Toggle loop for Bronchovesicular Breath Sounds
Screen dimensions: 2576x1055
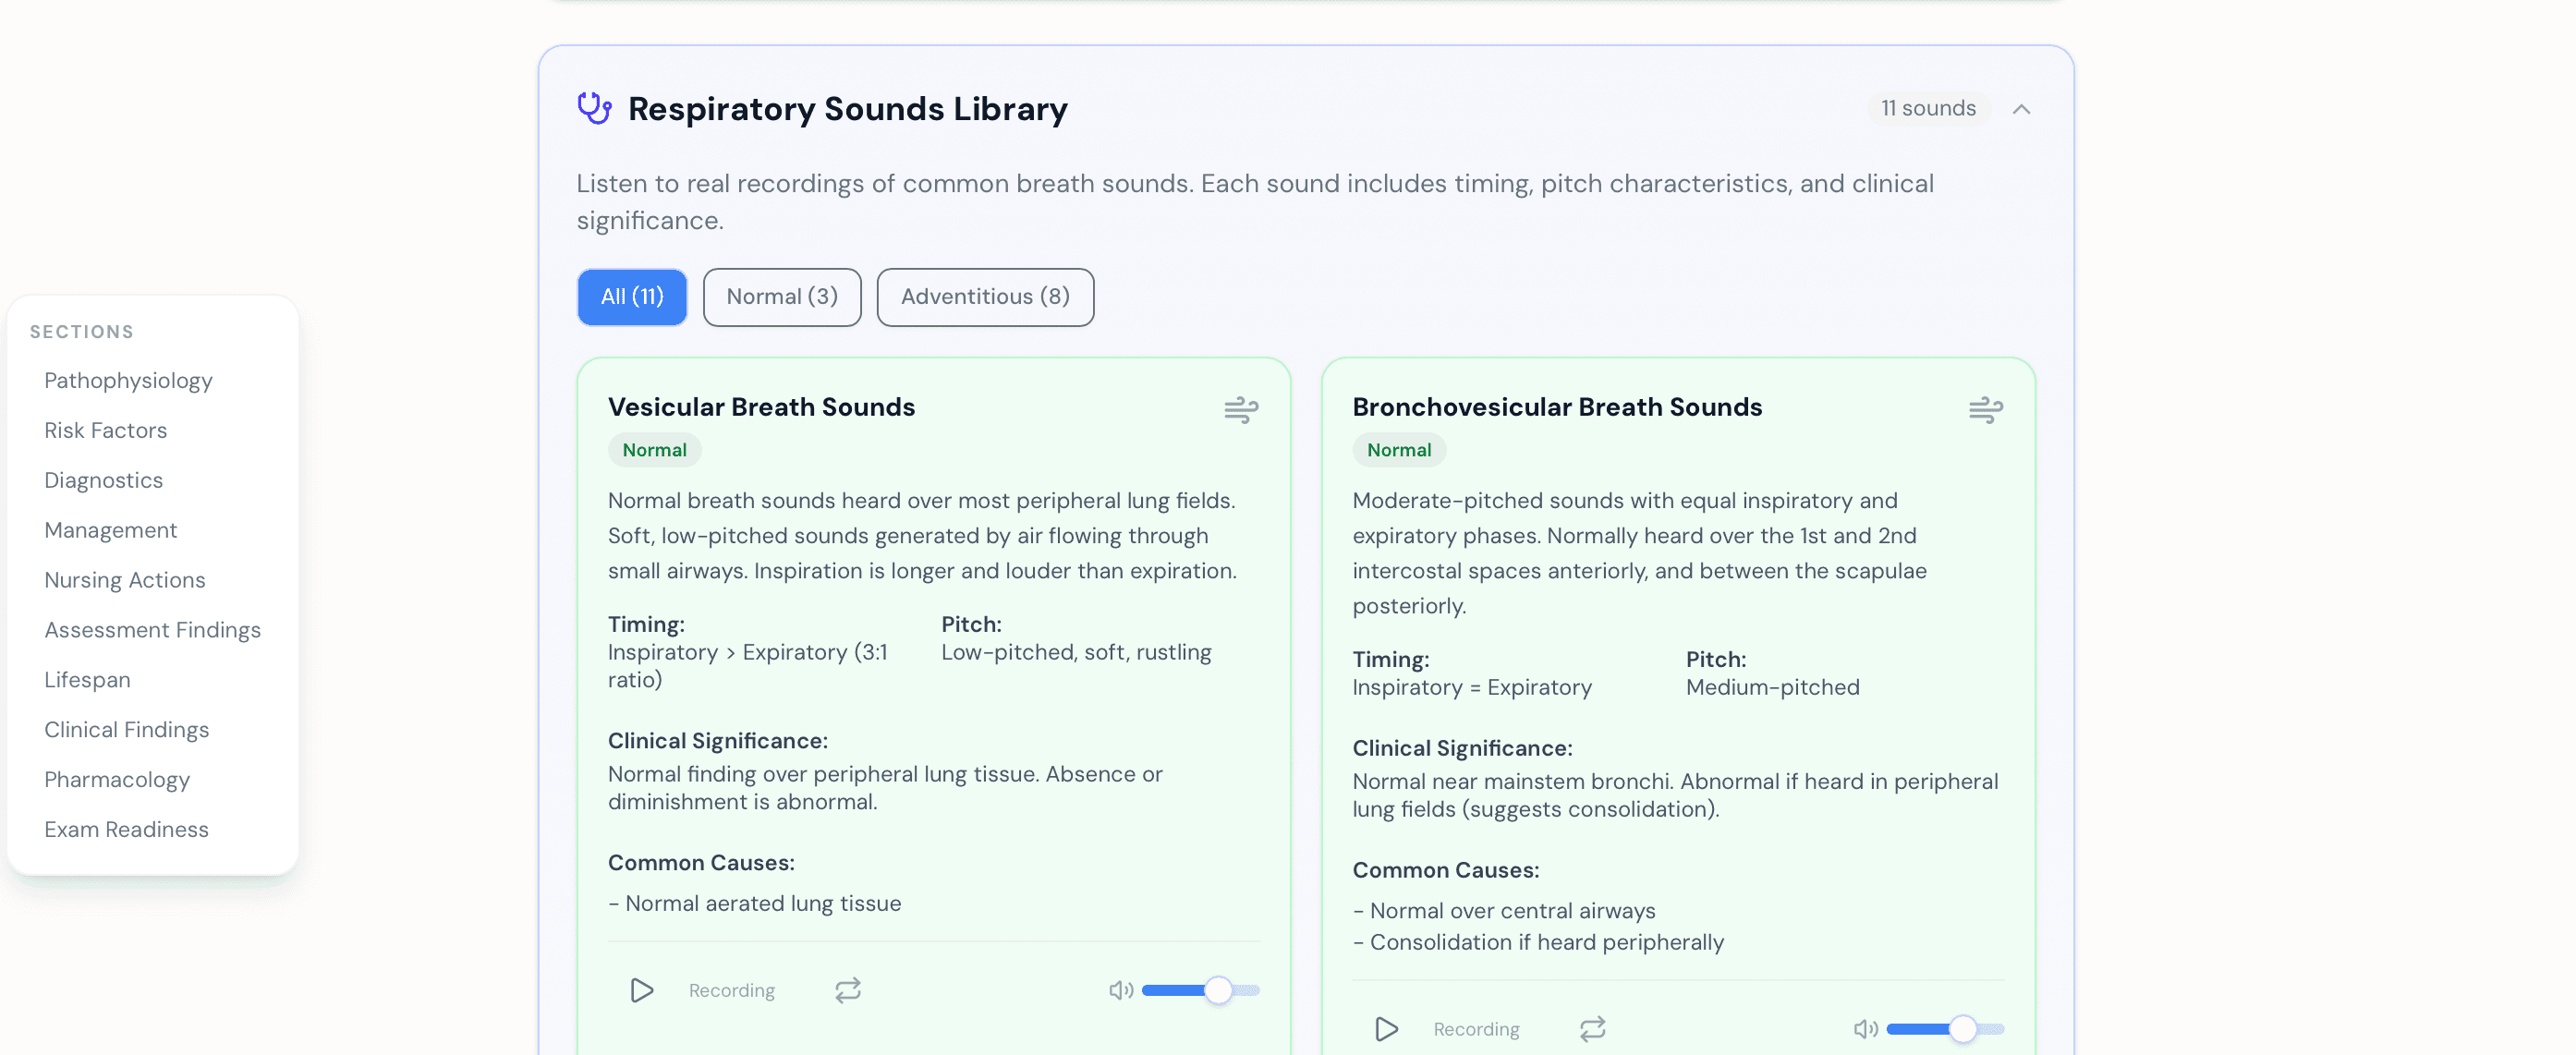1592,1028
